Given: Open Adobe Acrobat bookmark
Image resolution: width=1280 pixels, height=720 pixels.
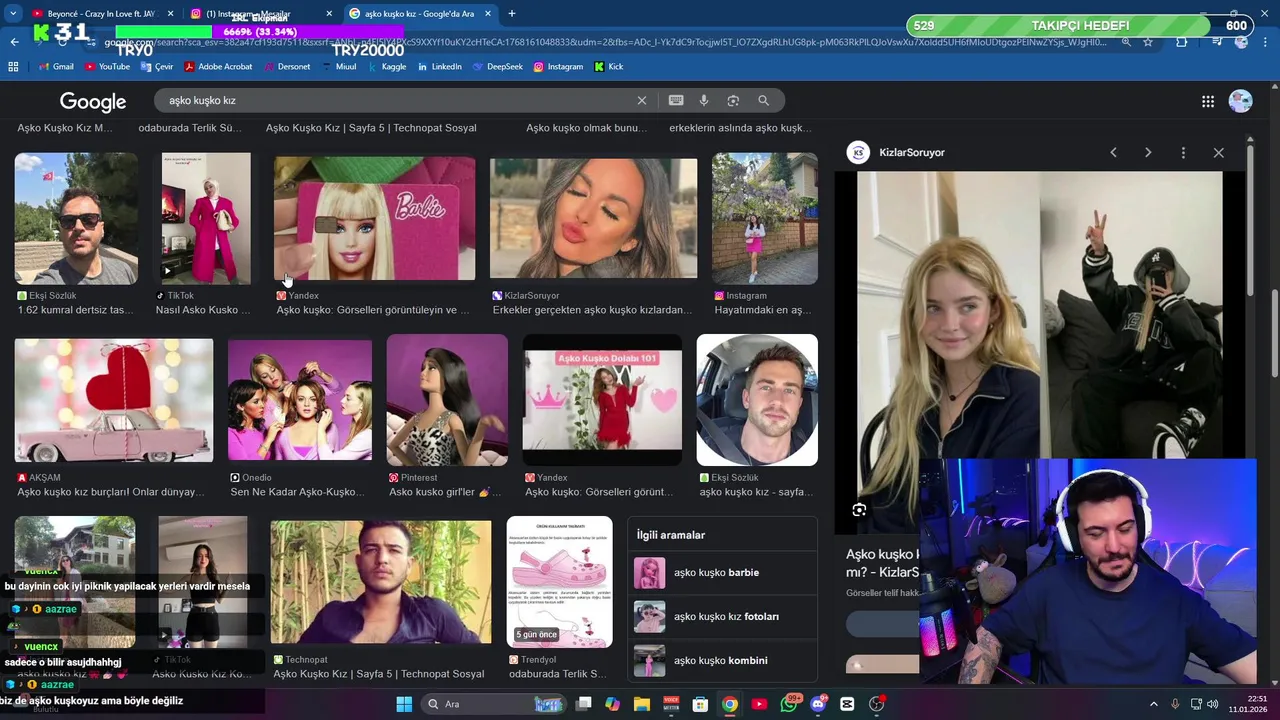Looking at the screenshot, I should [x=218, y=66].
